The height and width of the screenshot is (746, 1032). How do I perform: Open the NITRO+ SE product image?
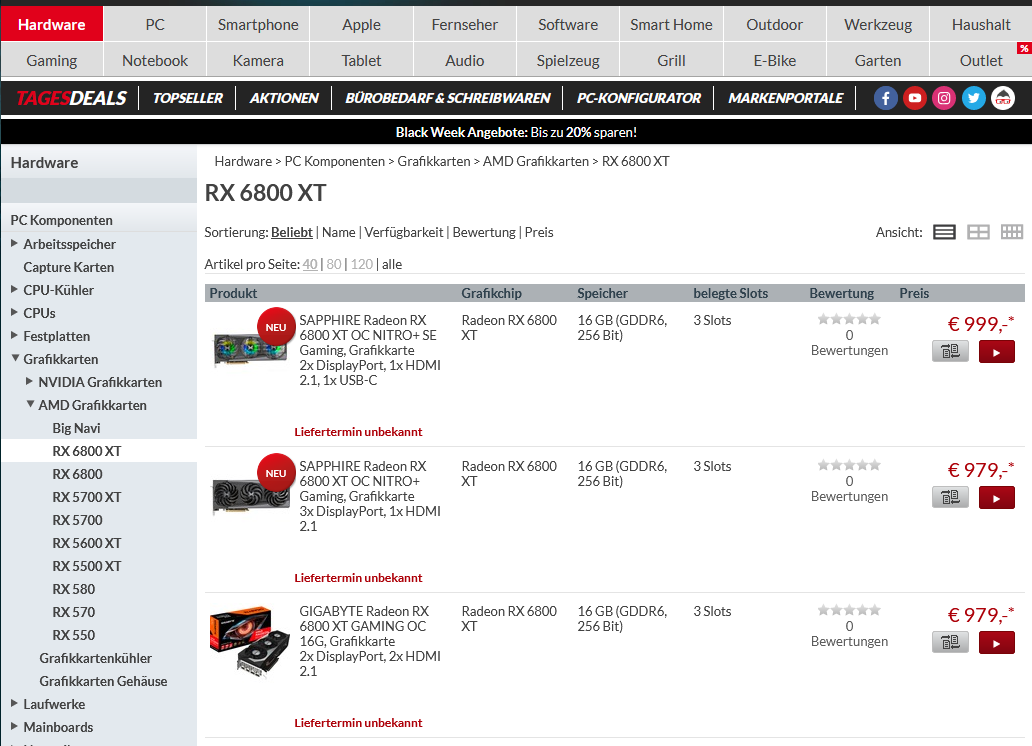coord(251,348)
